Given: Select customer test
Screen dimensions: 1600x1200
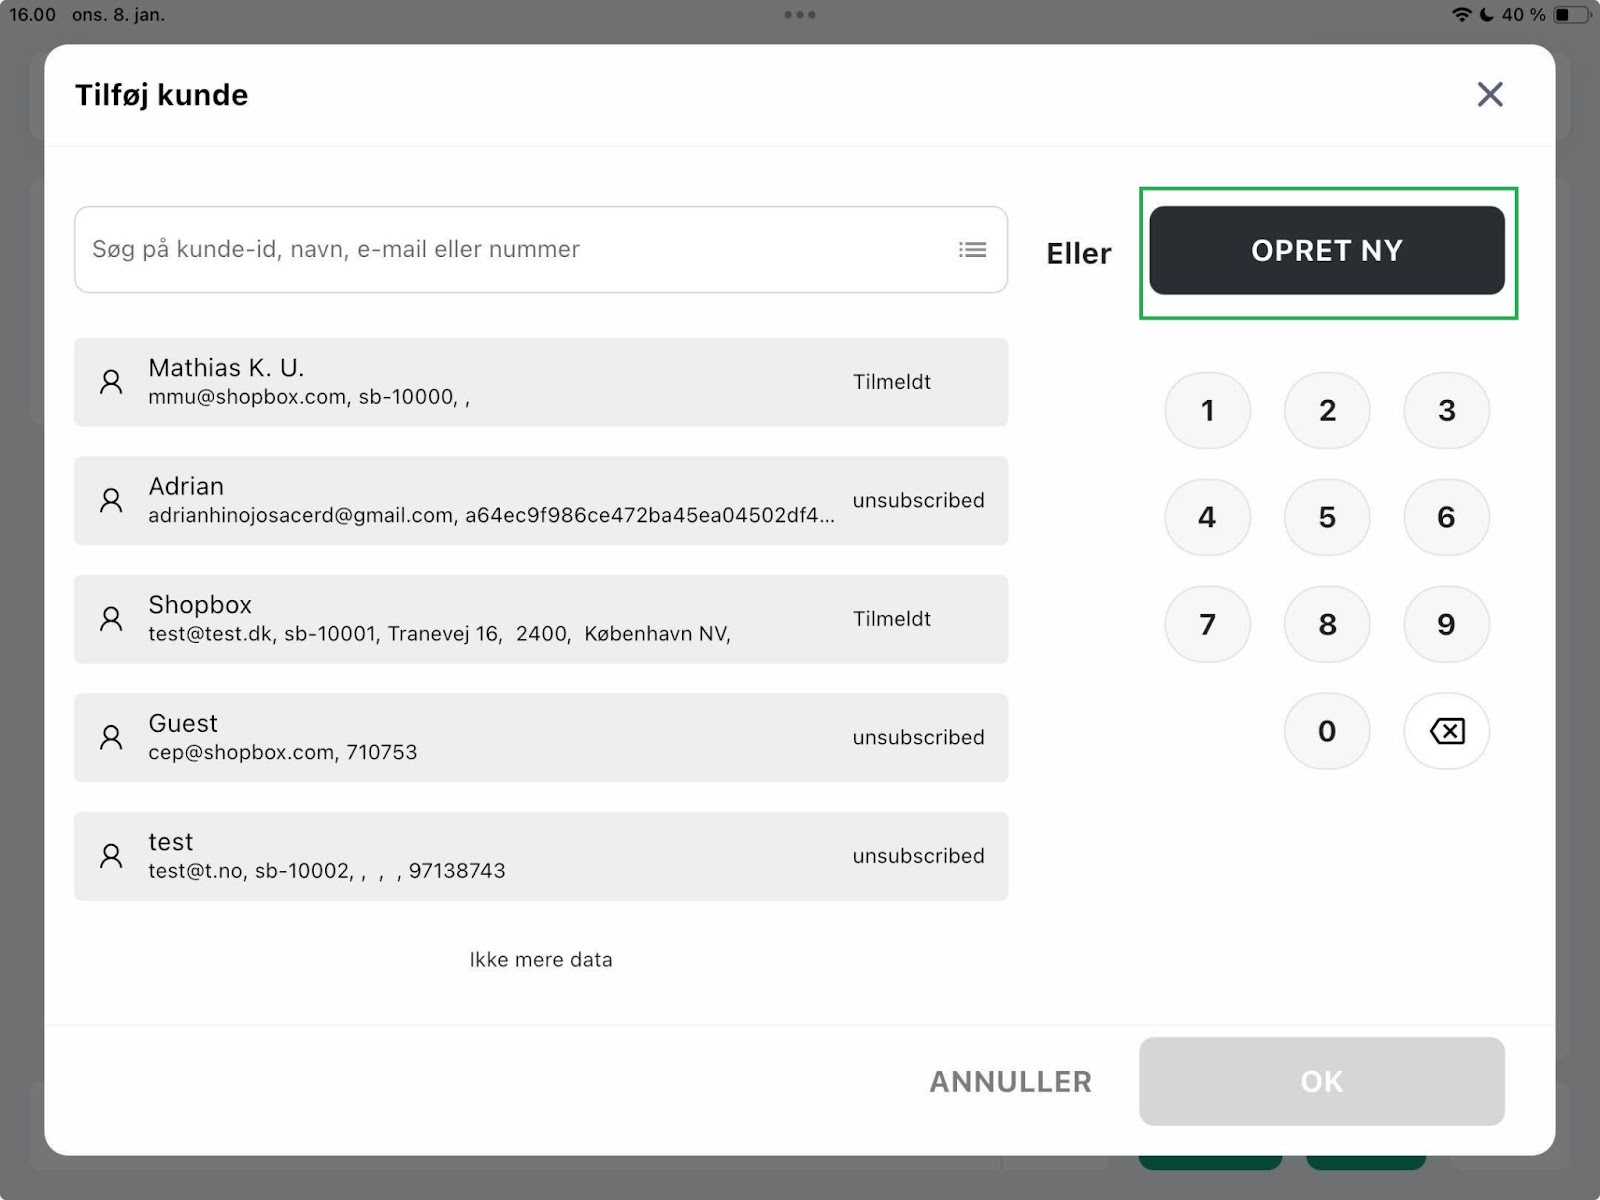Looking at the screenshot, I should 541,856.
